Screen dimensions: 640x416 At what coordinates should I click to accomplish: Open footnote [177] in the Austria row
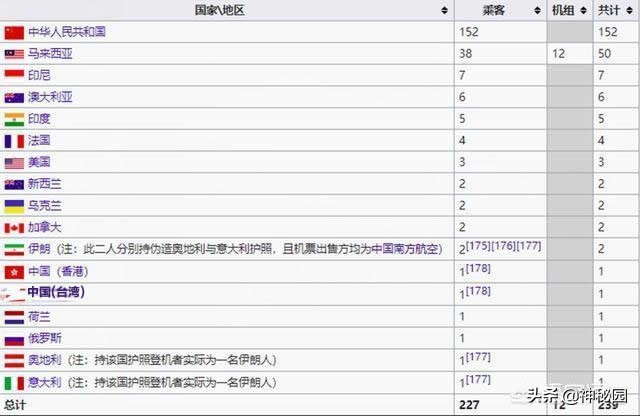pos(475,357)
